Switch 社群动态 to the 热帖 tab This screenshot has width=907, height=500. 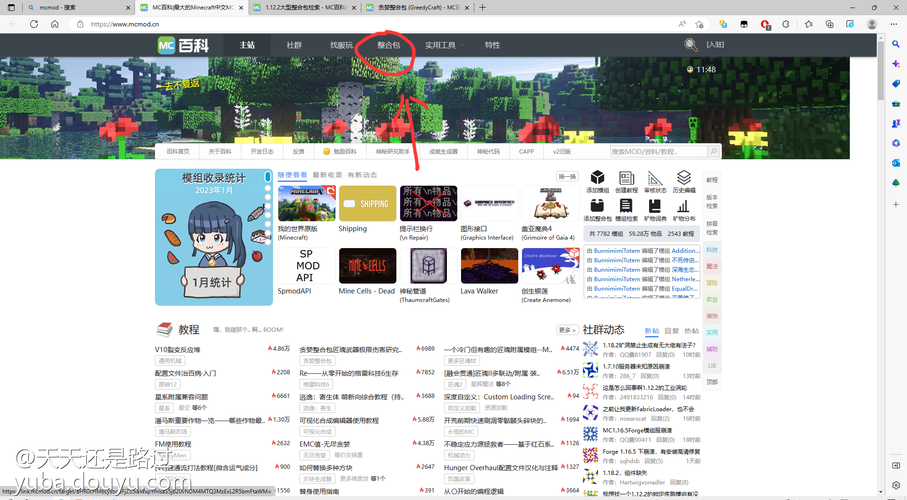coord(691,331)
